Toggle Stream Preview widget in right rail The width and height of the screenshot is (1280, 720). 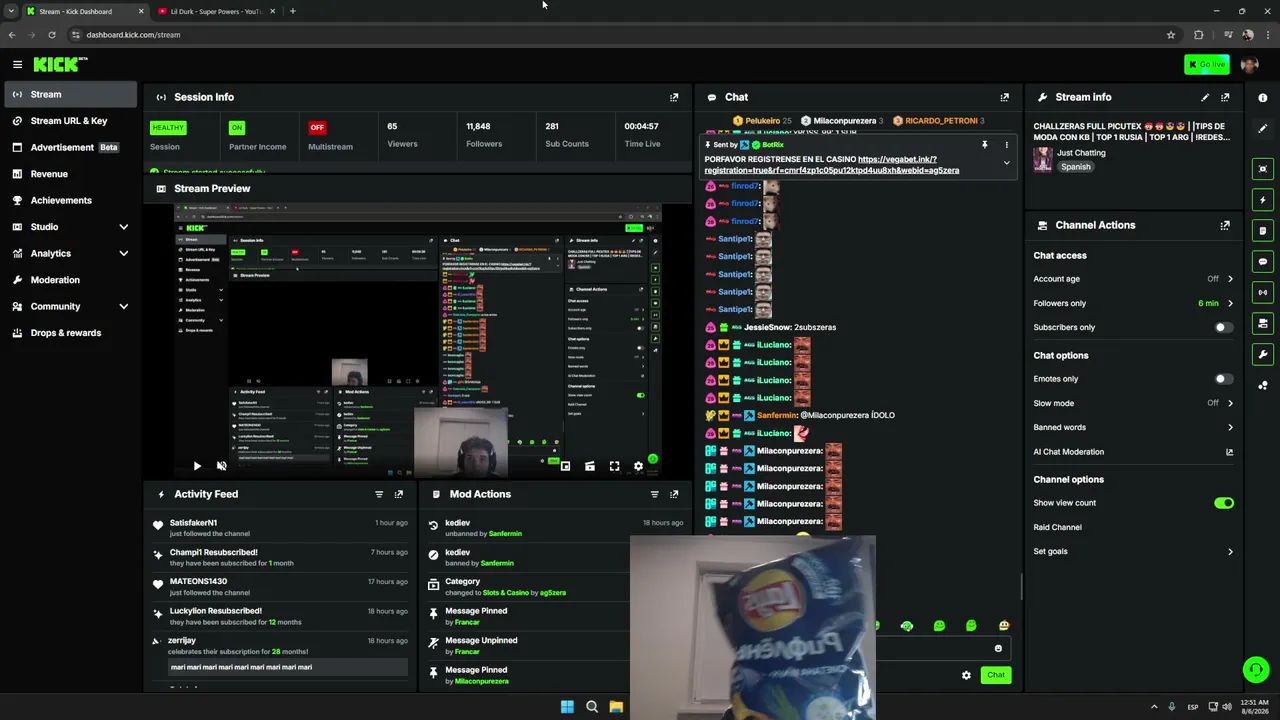coord(1263,169)
